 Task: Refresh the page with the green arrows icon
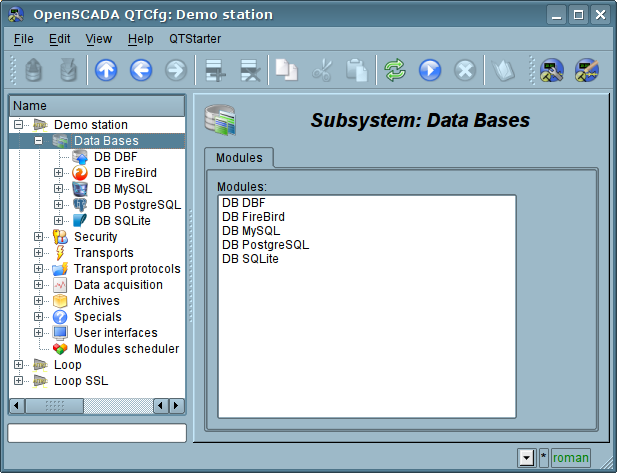(x=395, y=70)
